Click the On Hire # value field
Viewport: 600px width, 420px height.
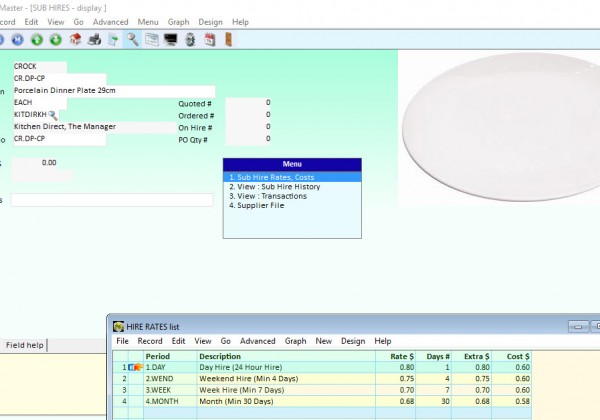tap(248, 127)
